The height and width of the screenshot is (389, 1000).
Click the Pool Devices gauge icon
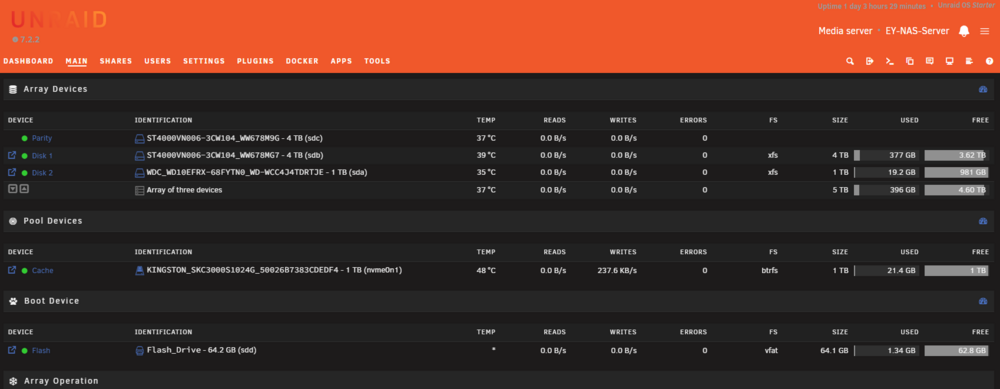point(983,221)
